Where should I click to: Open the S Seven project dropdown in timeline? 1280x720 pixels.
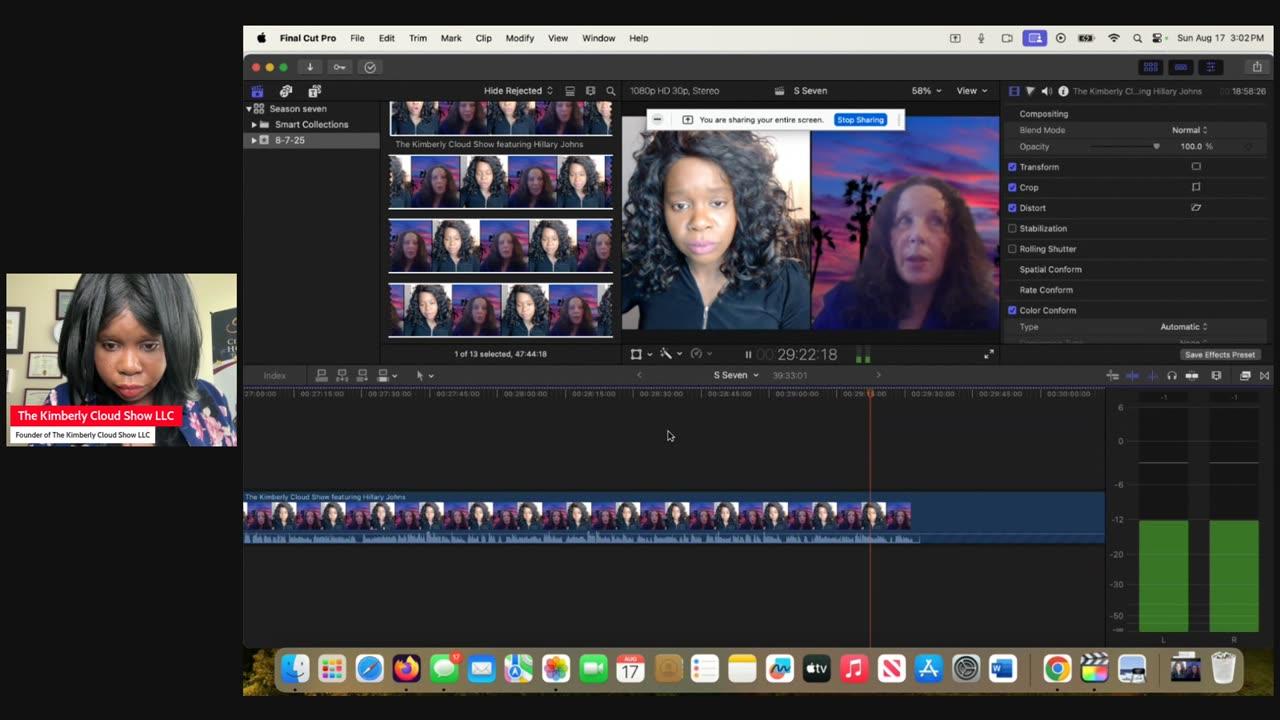click(736, 375)
